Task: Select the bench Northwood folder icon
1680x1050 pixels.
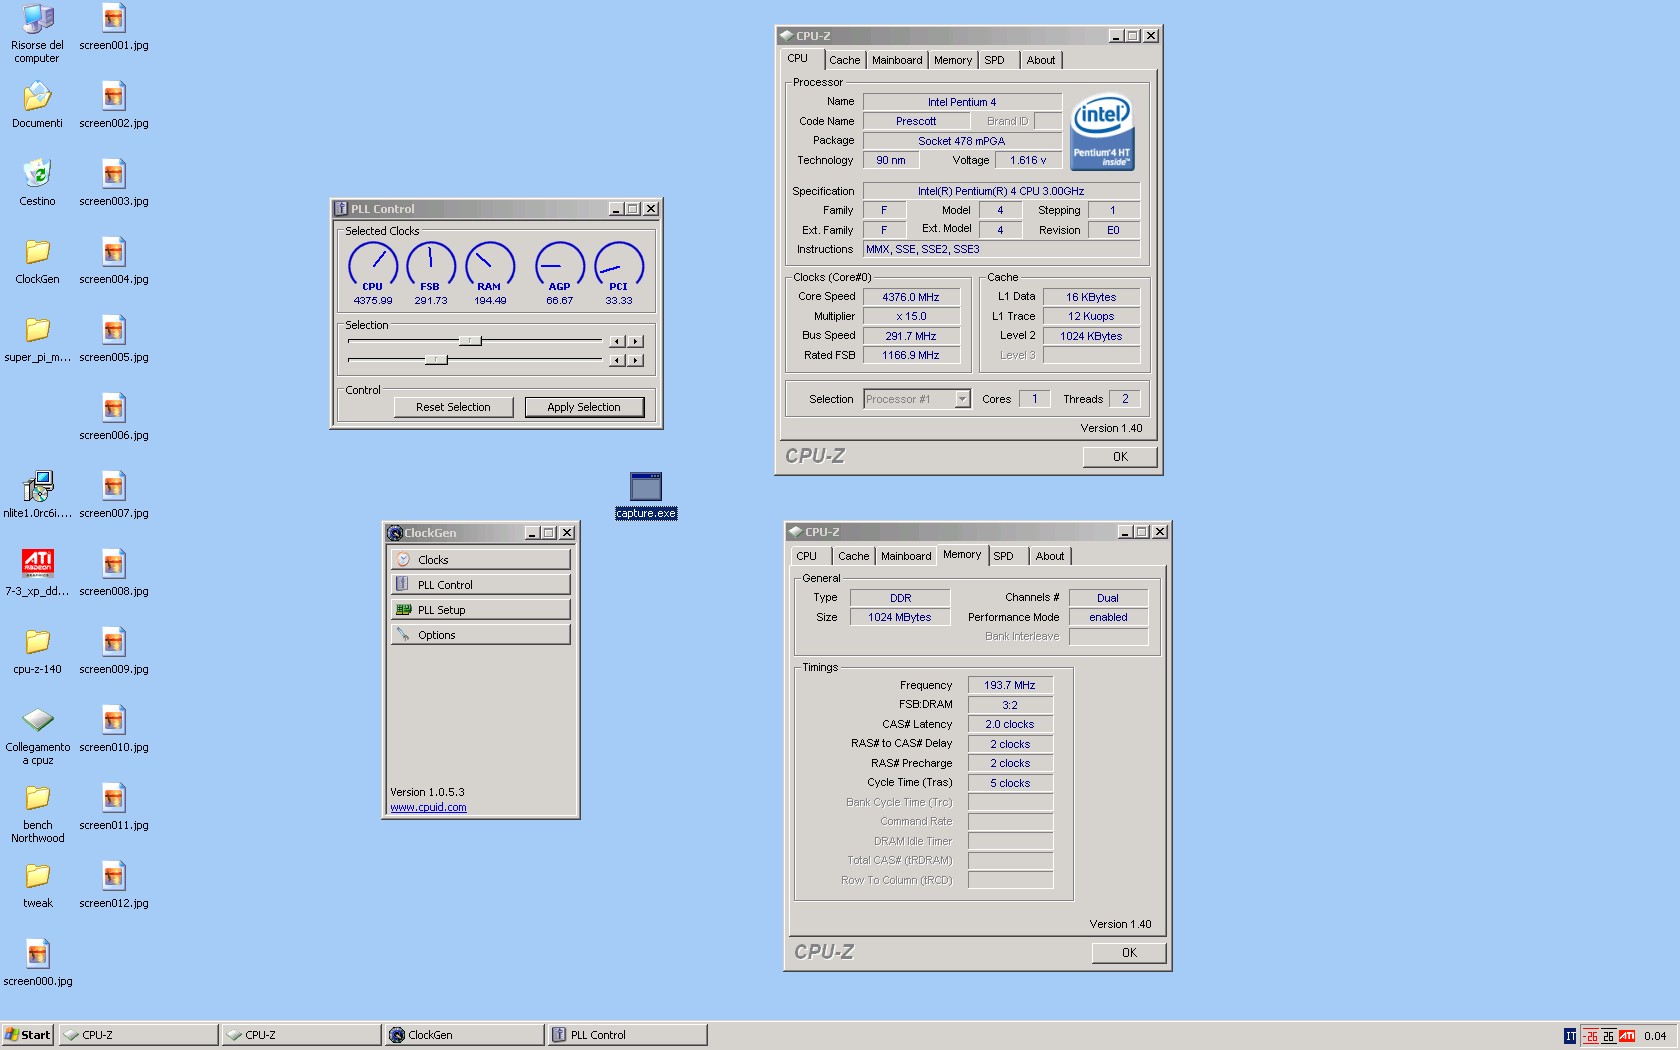Action: pos(37,797)
